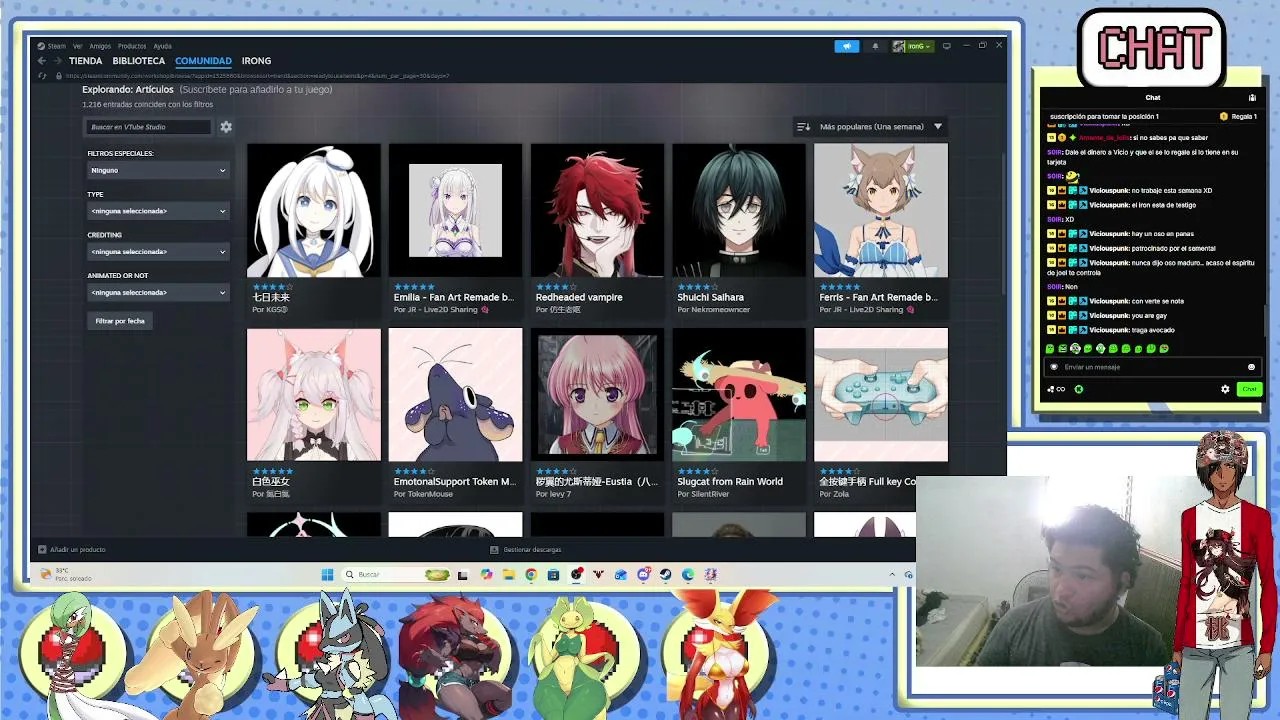The image size is (1280, 720).
Task: Open the game controller Full key thumbnail
Action: (881, 395)
